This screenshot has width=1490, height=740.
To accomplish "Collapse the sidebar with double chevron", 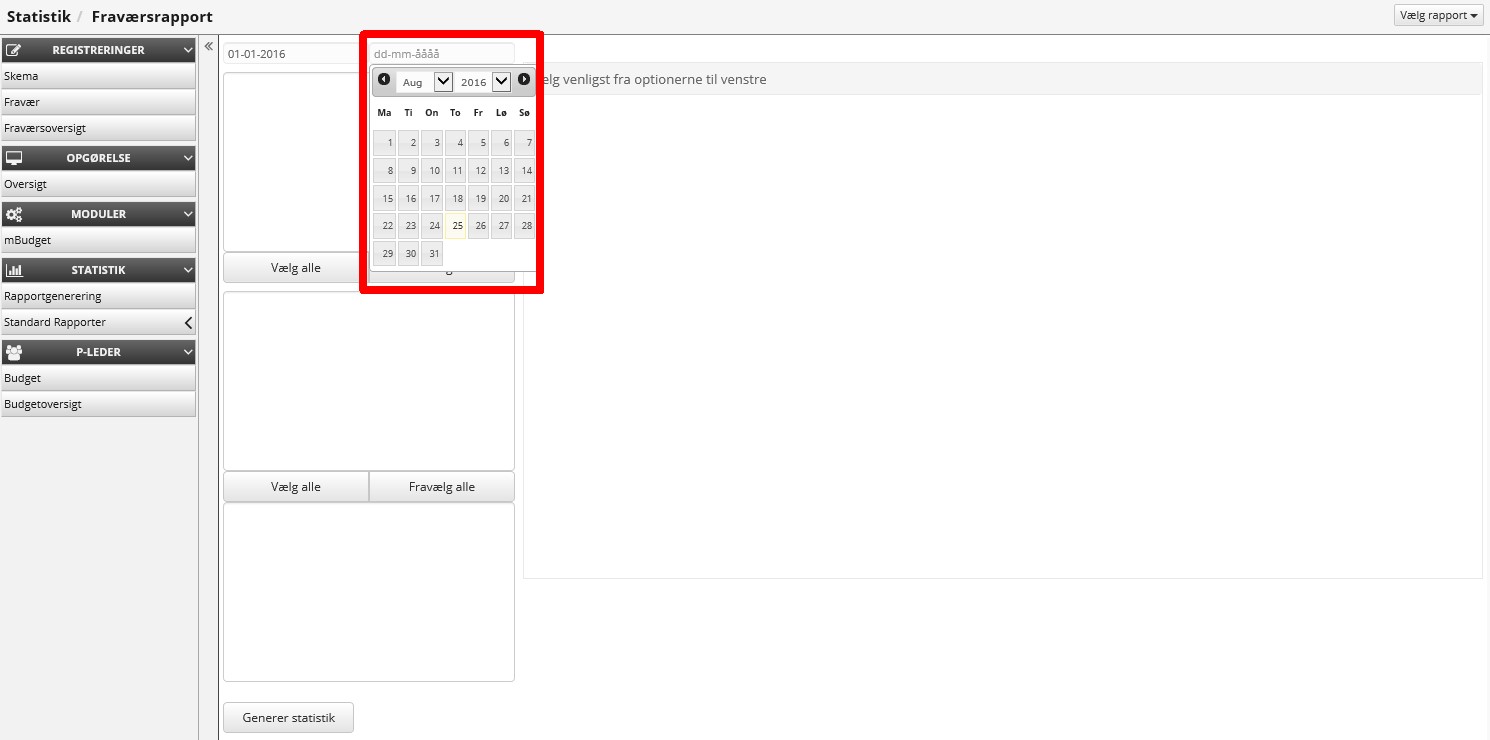I will pyautogui.click(x=209, y=46).
